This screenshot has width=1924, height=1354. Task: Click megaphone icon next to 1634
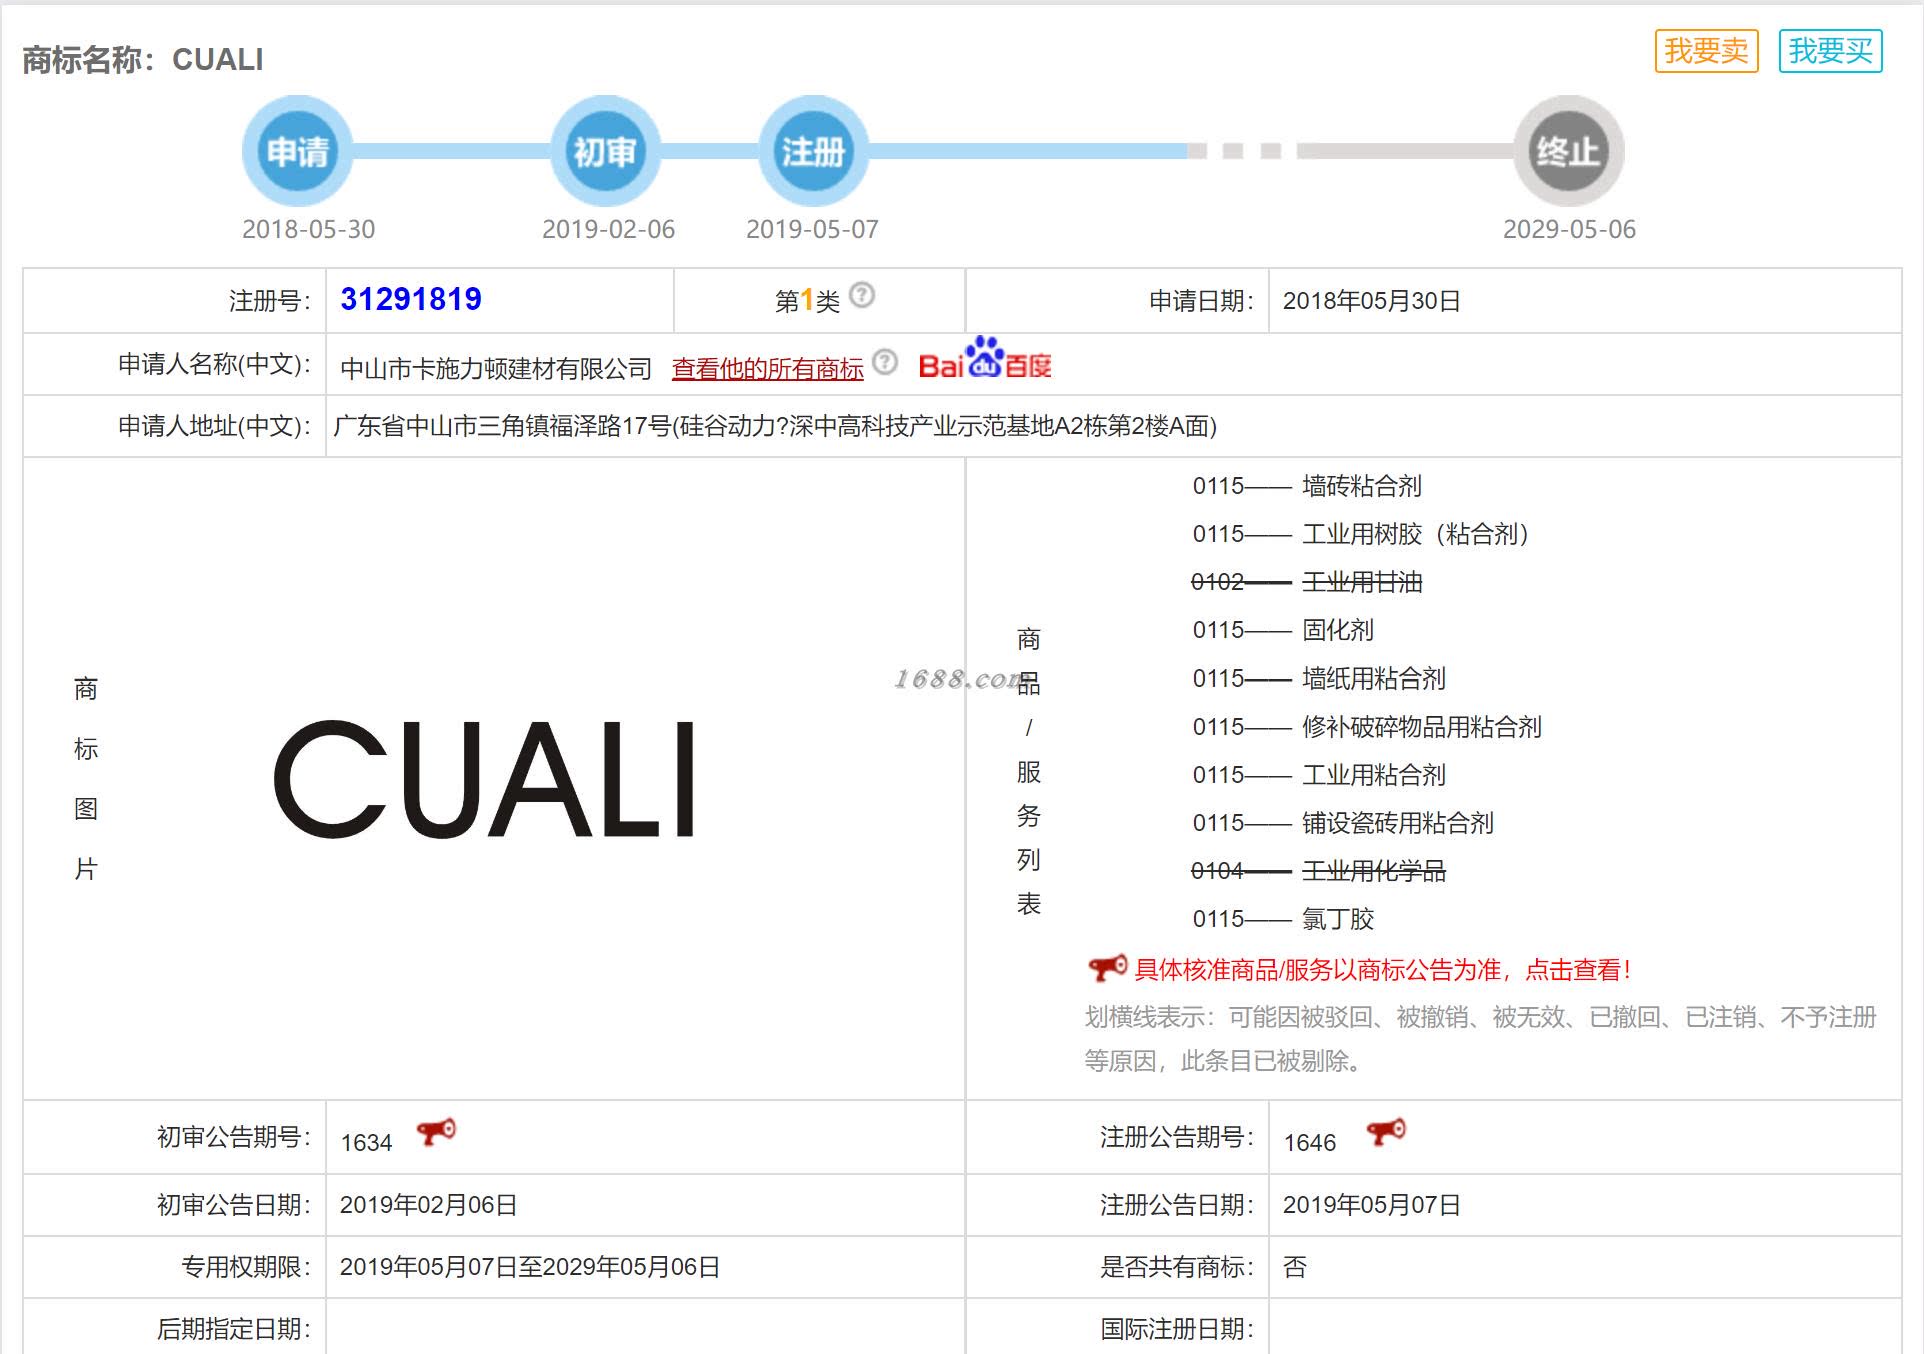(x=436, y=1132)
